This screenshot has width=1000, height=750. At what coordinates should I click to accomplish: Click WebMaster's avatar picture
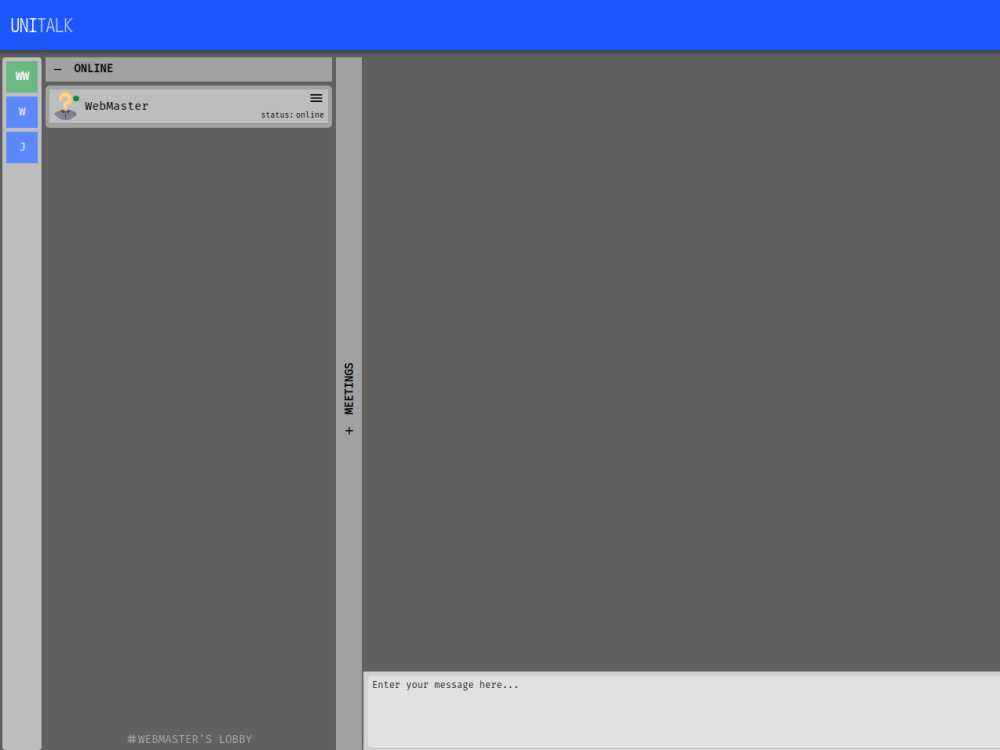pos(66,106)
